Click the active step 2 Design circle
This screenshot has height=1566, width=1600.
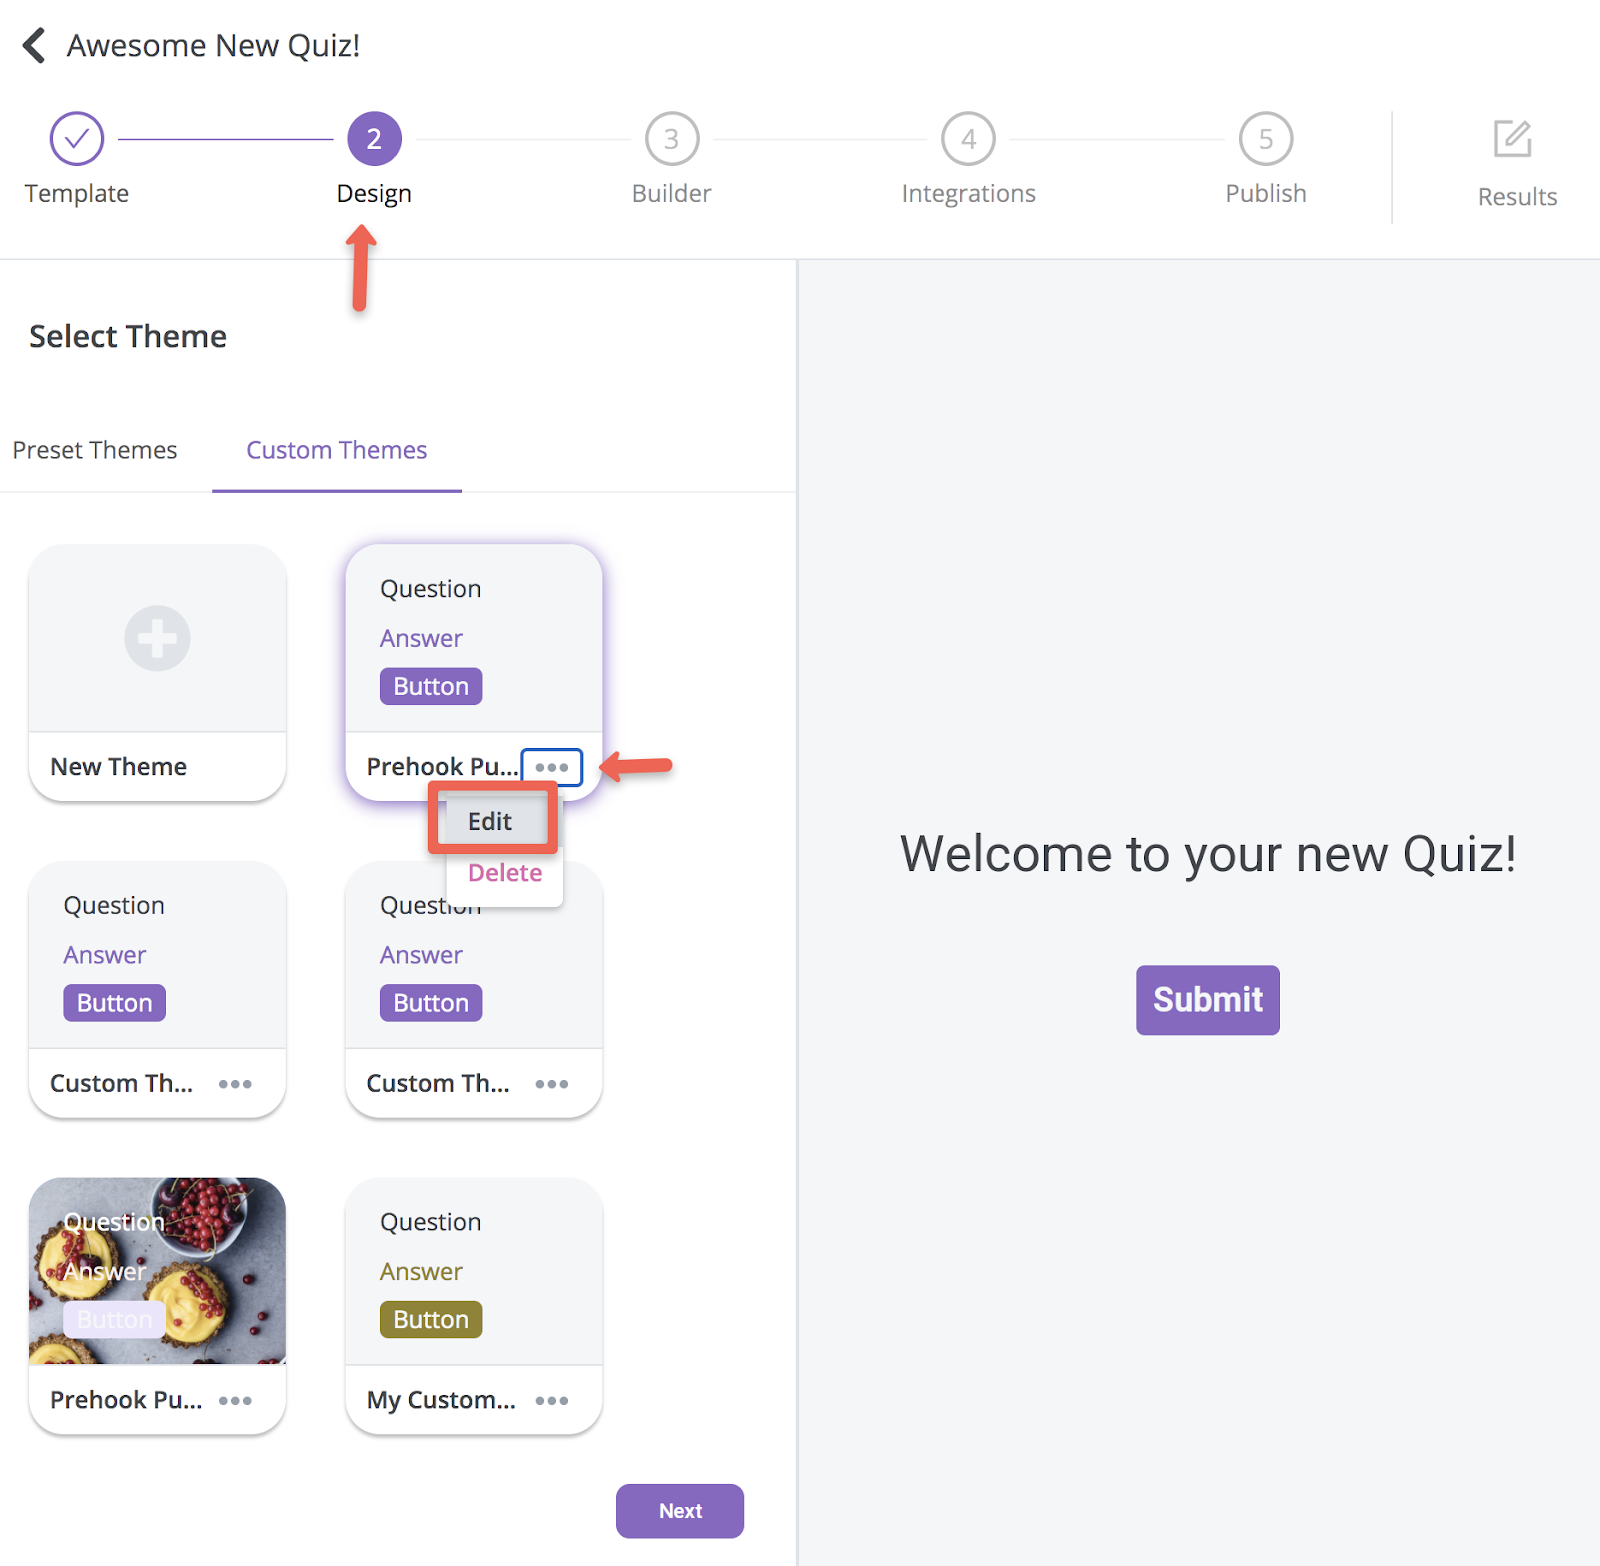[374, 139]
